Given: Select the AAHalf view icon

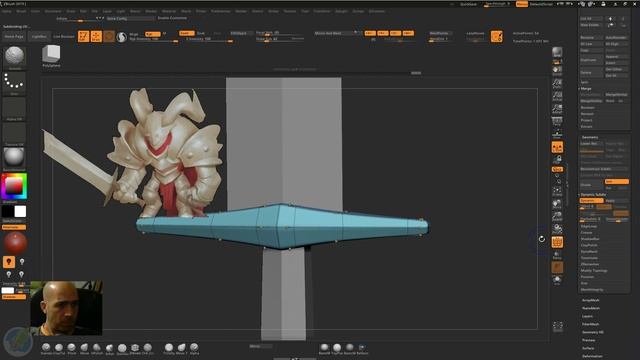Looking at the screenshot, I should 557,109.
